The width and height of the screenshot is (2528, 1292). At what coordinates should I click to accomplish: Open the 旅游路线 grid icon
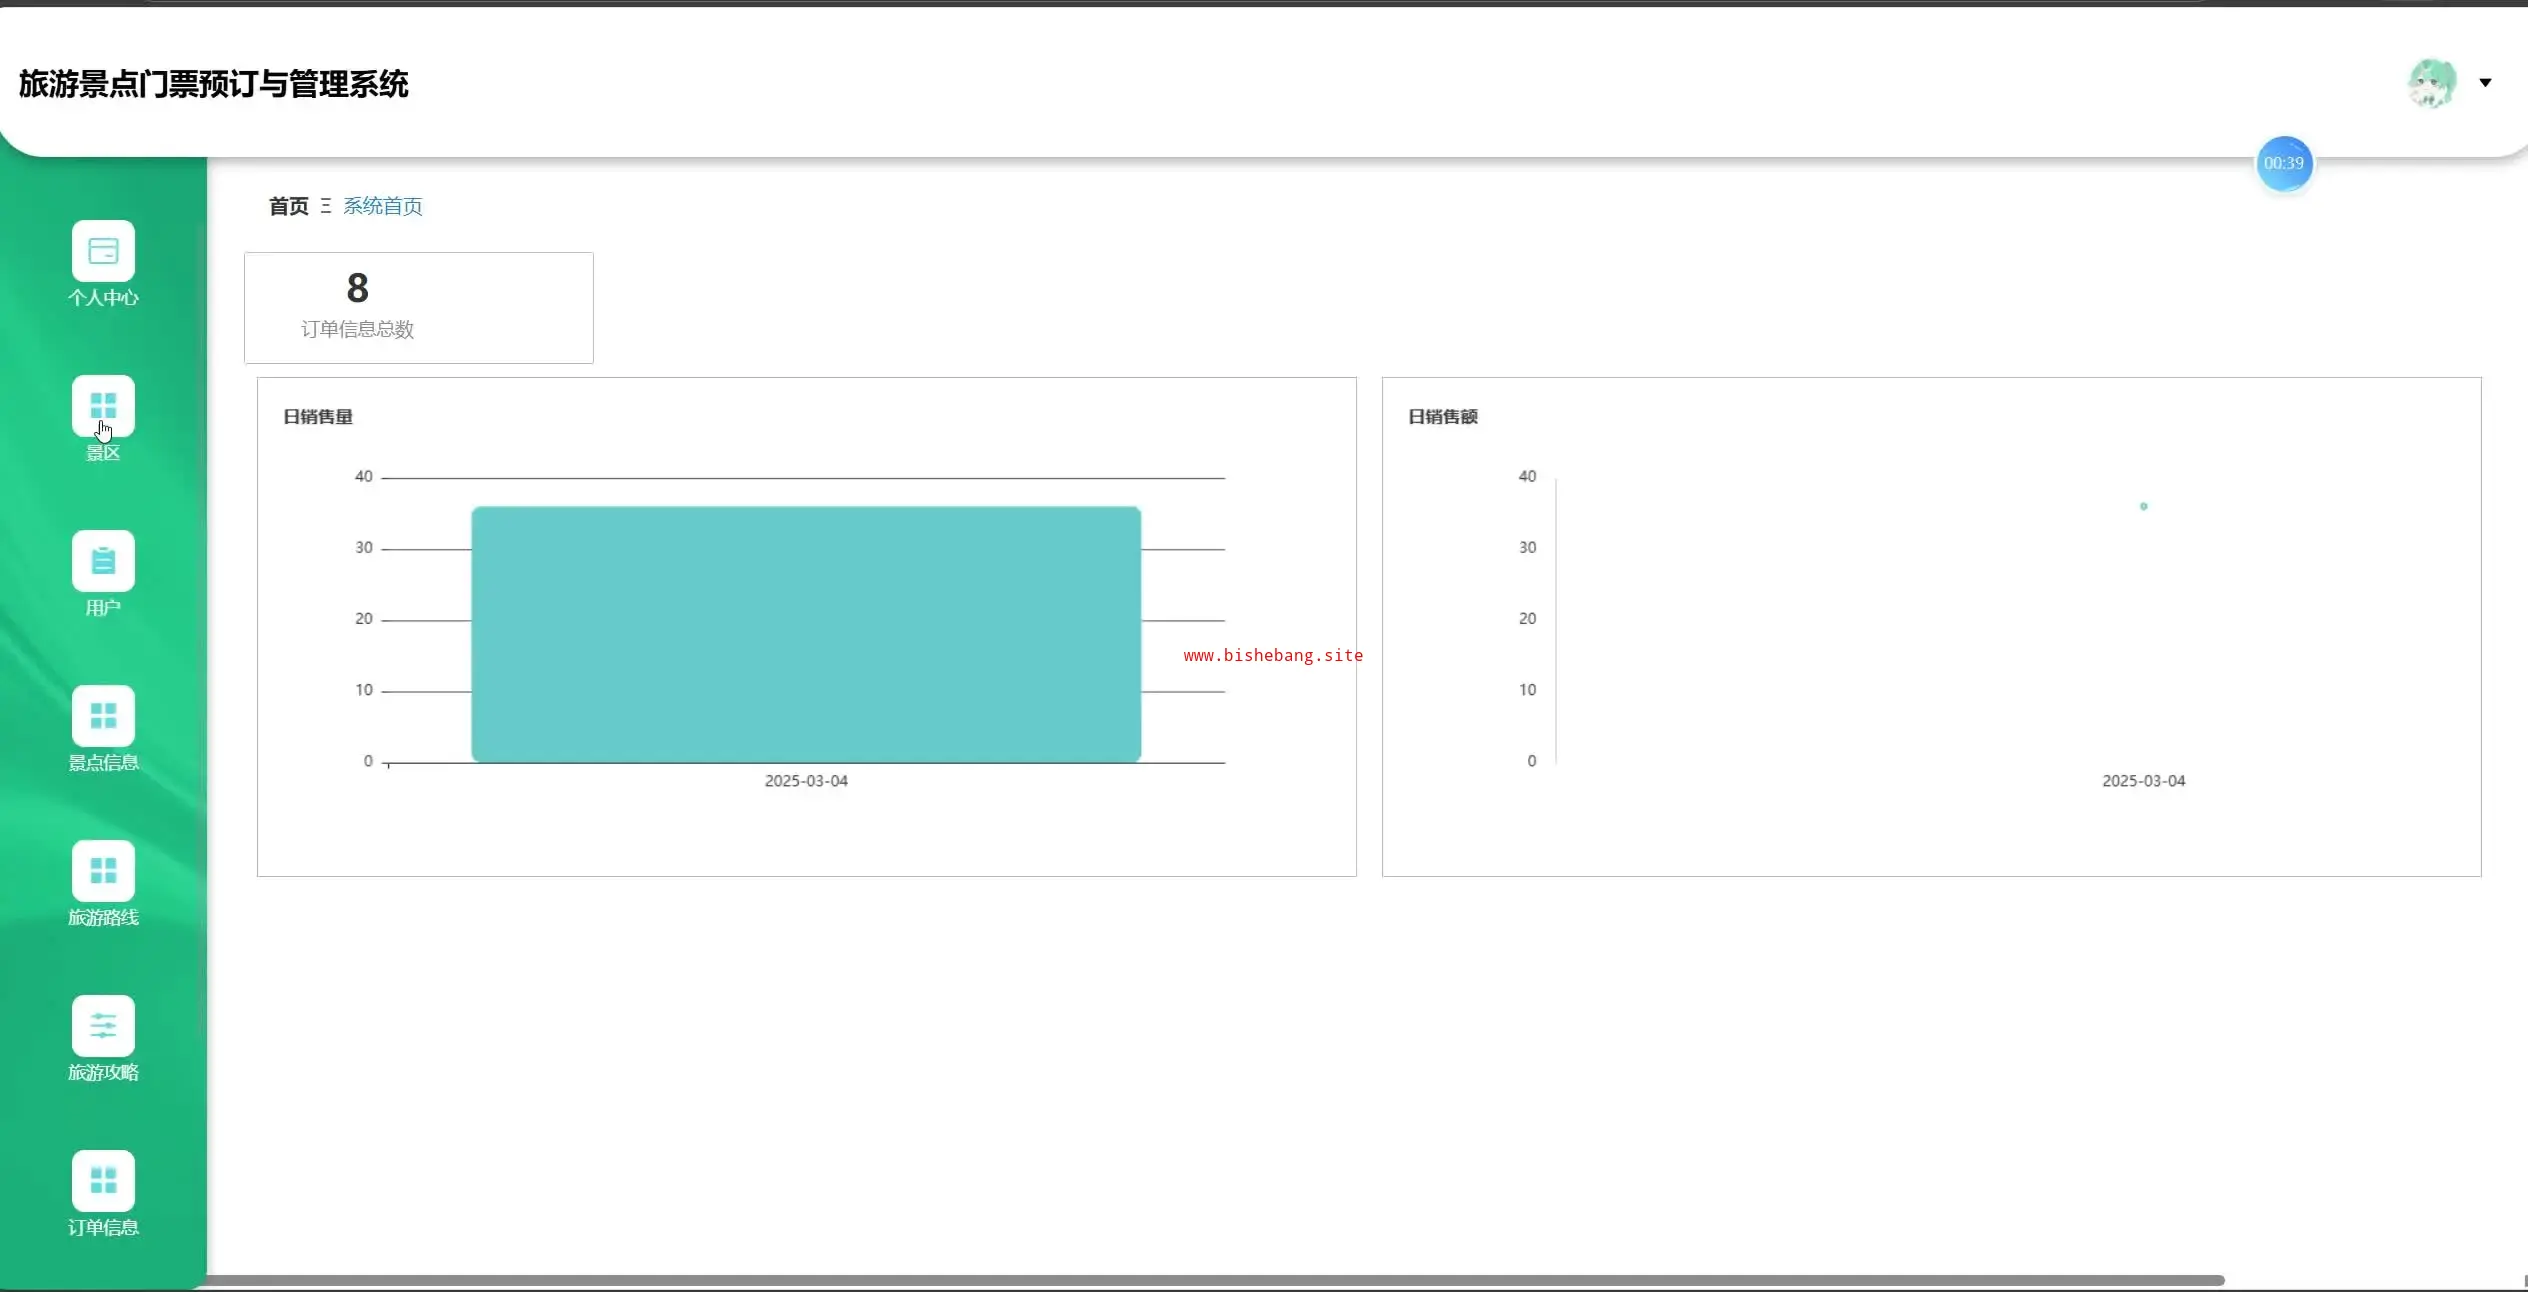103,871
